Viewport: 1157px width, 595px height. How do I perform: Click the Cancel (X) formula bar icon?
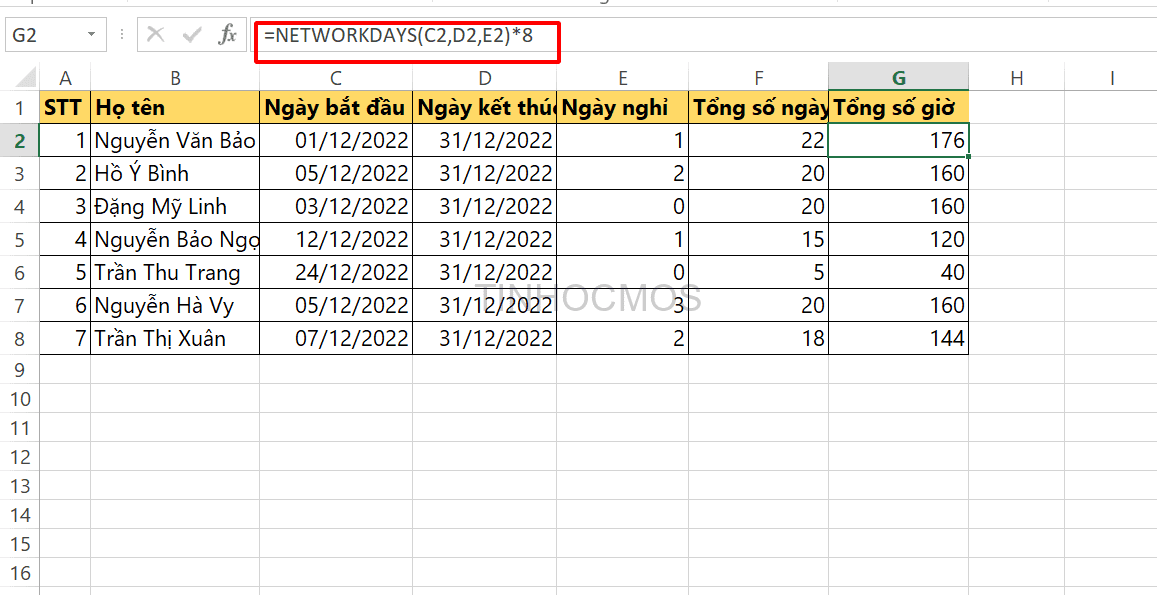point(155,34)
